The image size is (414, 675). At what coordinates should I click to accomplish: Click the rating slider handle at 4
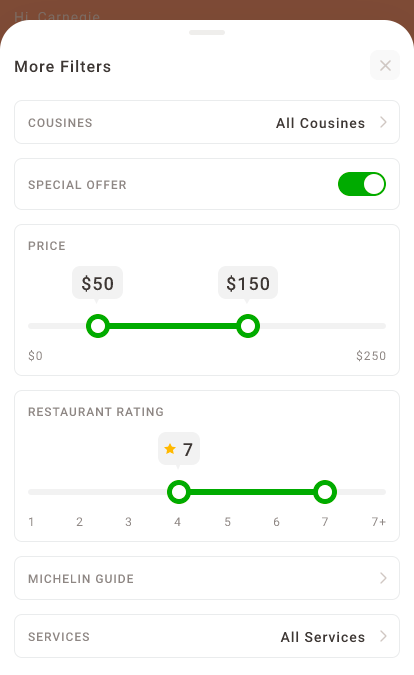[179, 492]
